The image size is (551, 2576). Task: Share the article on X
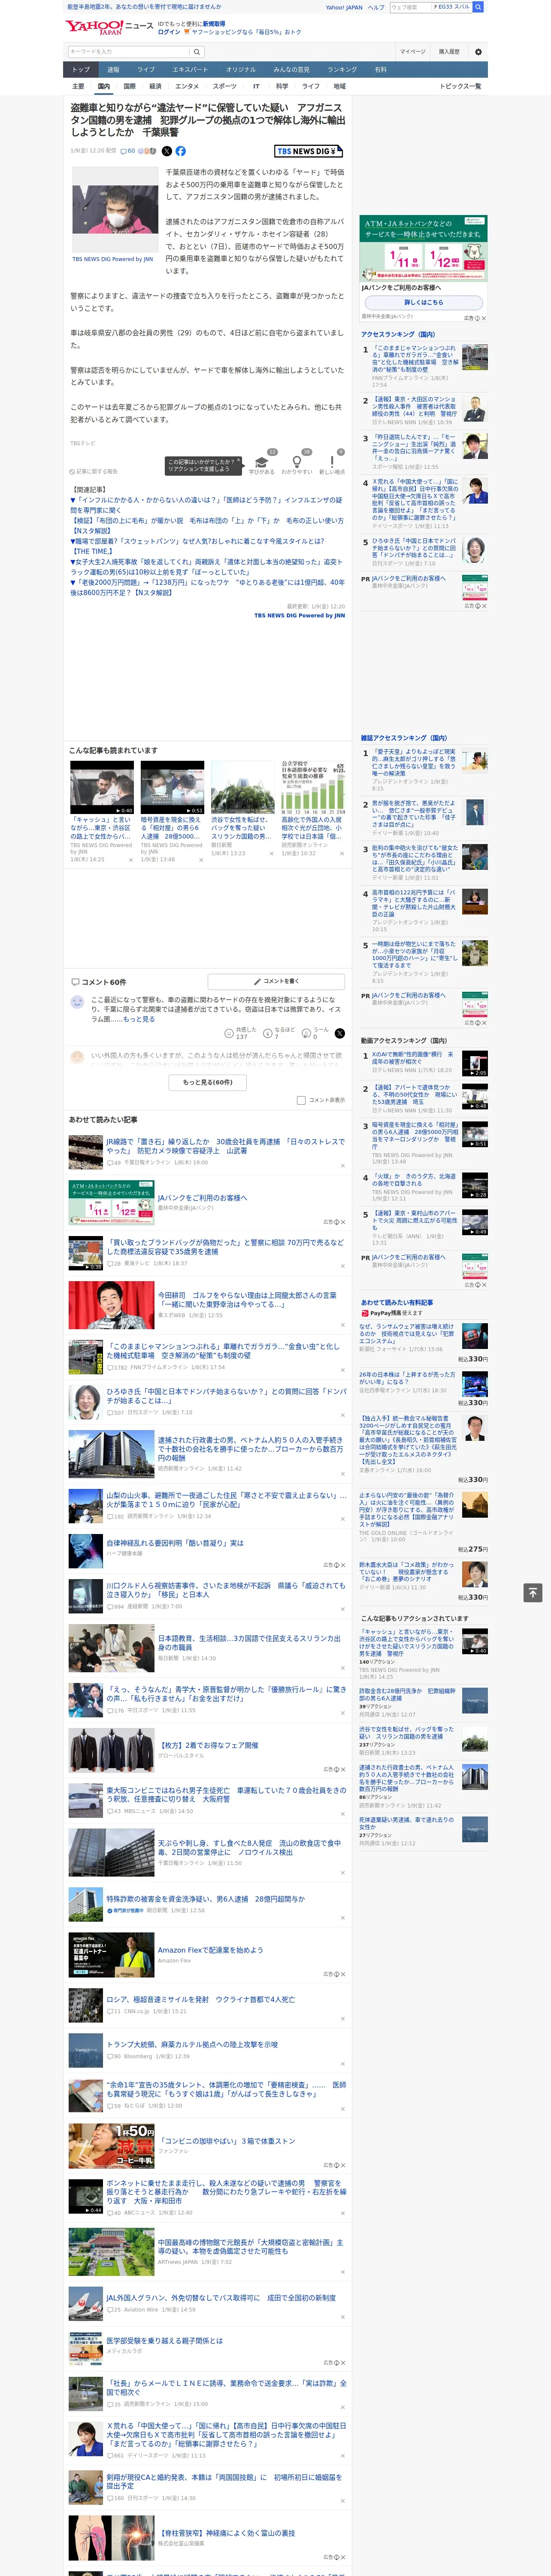[x=166, y=151]
